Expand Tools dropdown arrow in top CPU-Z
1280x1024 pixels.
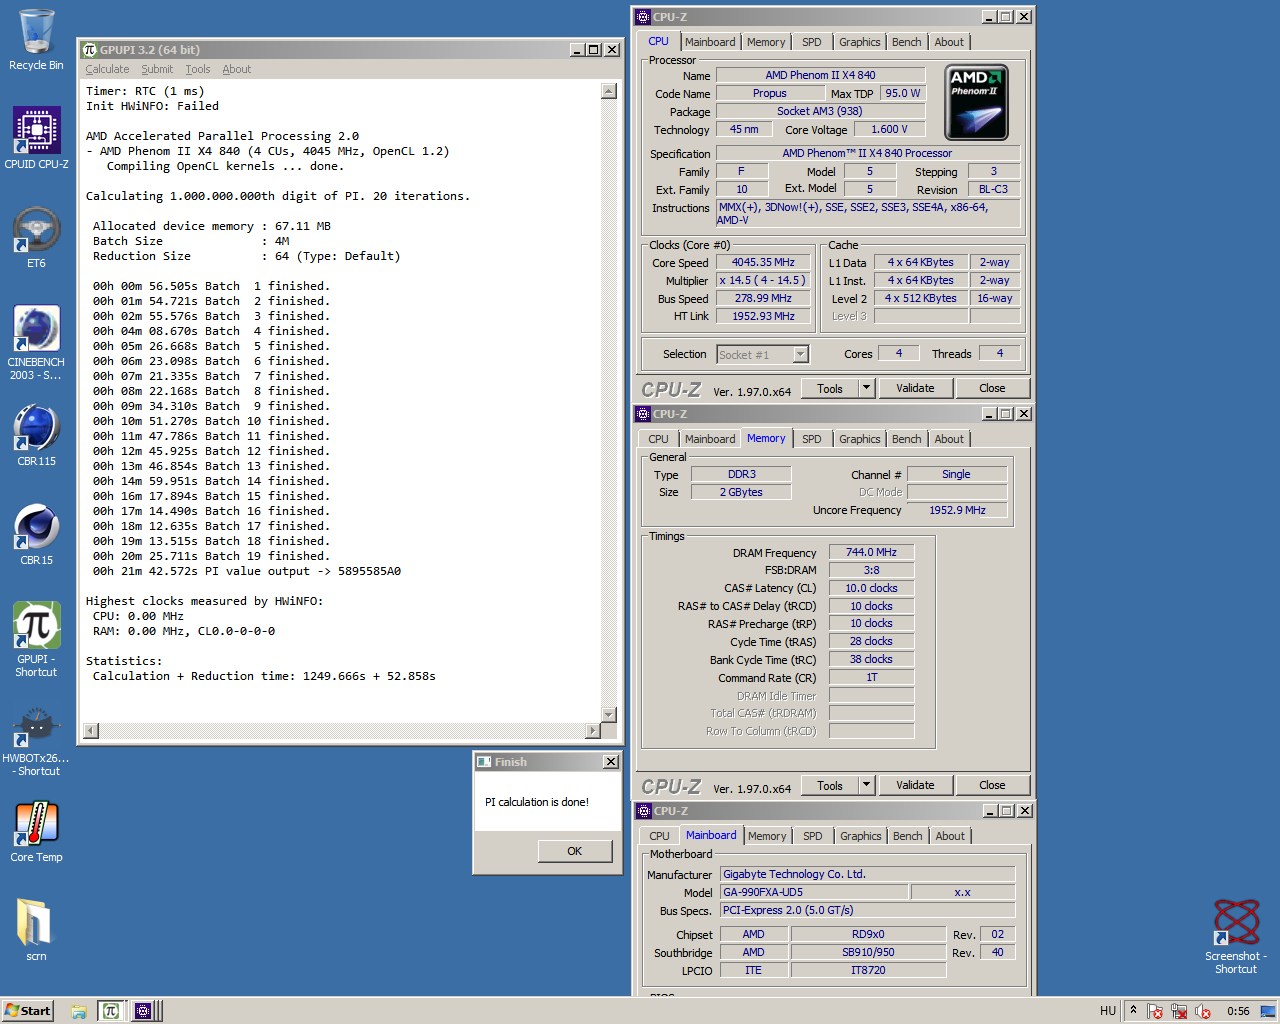866,388
